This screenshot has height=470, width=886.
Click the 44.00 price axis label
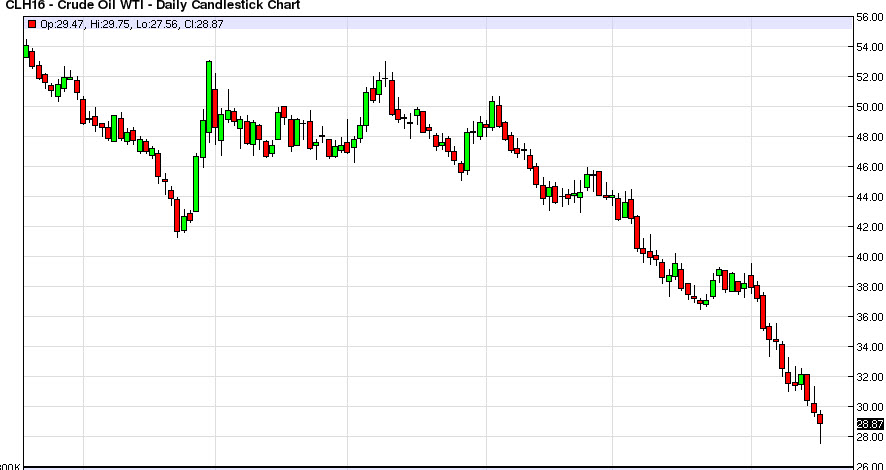pyautogui.click(x=870, y=197)
